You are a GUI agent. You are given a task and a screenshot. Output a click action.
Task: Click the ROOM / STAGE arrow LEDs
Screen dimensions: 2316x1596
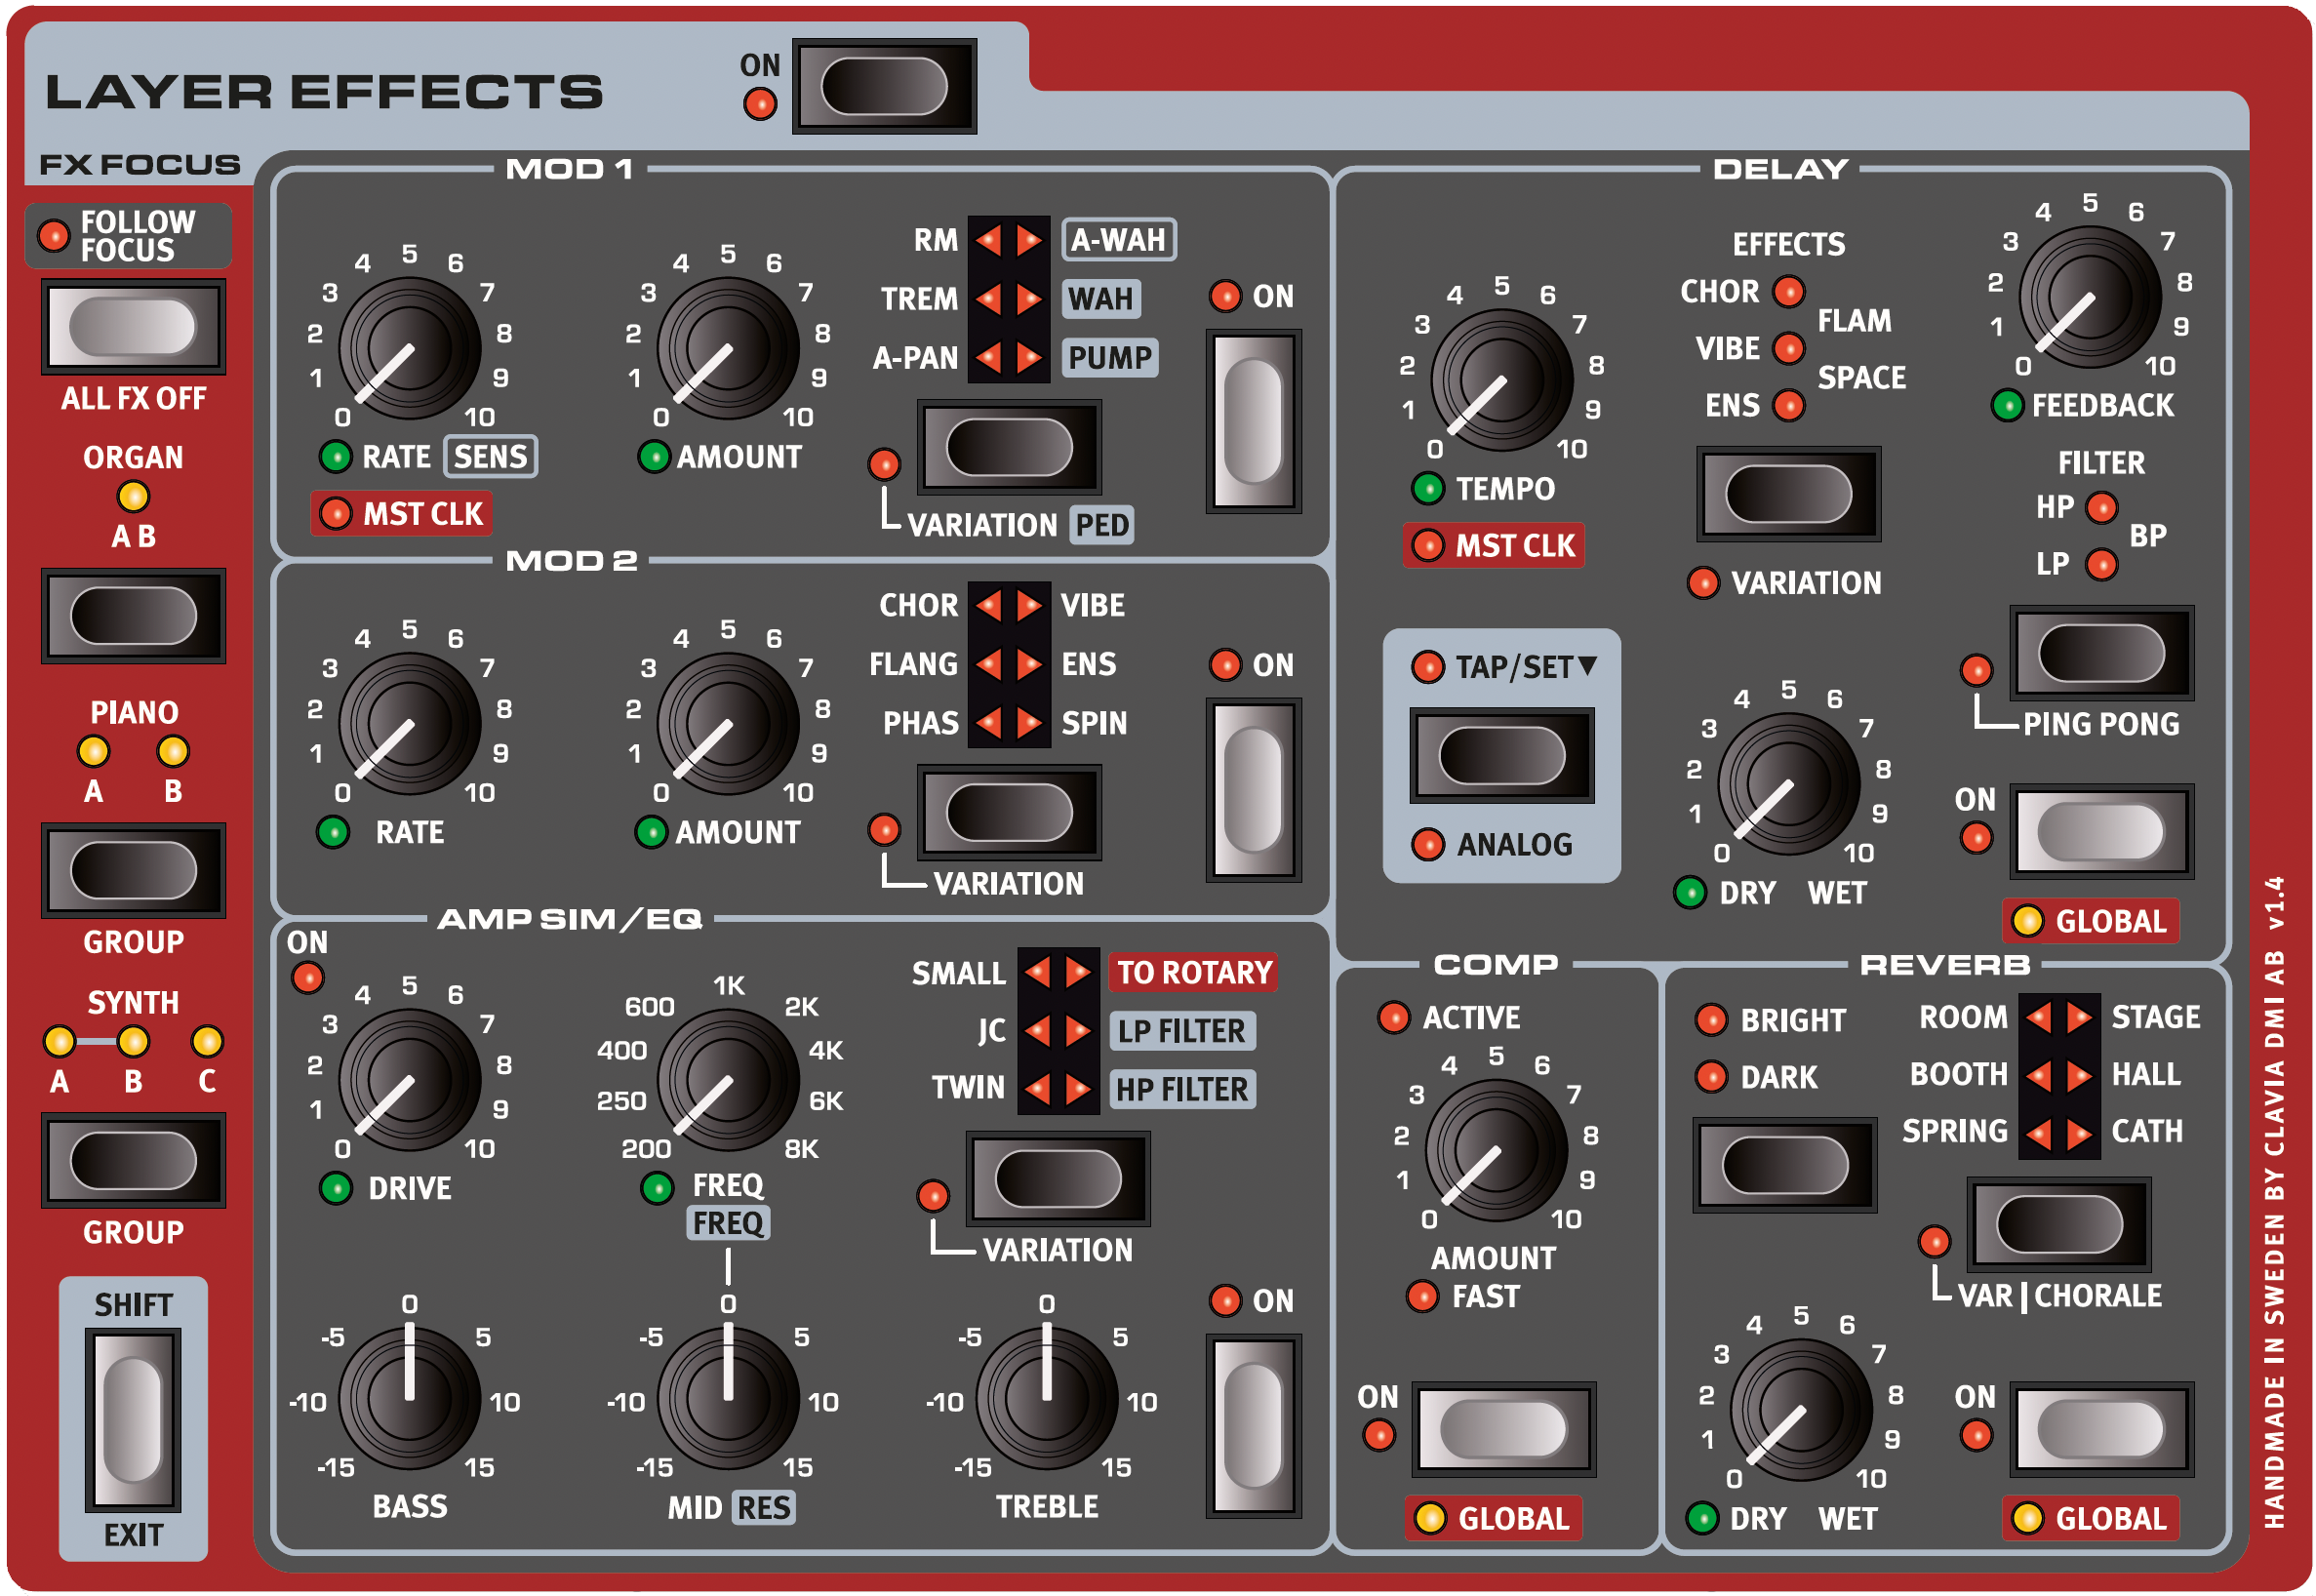(x=2058, y=1018)
